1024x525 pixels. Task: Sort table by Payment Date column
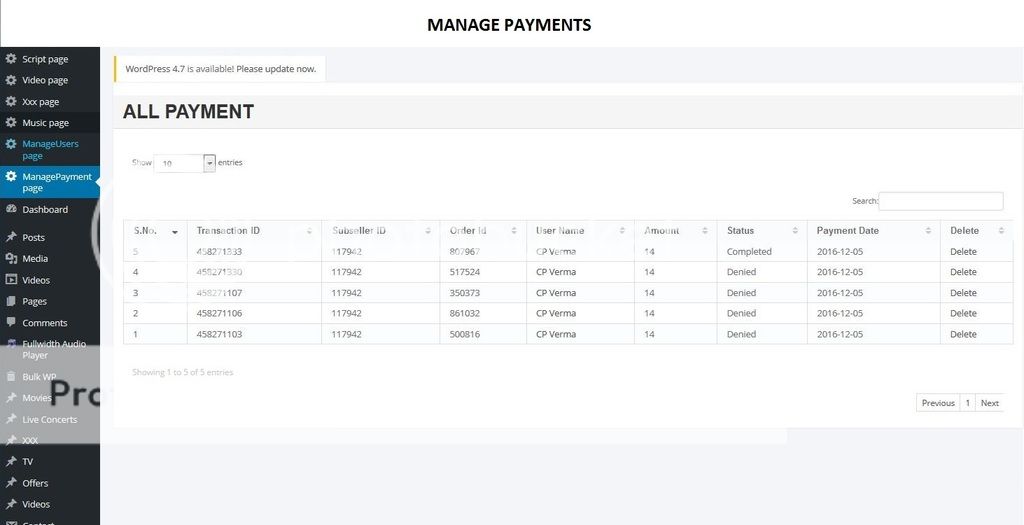[x=874, y=231]
